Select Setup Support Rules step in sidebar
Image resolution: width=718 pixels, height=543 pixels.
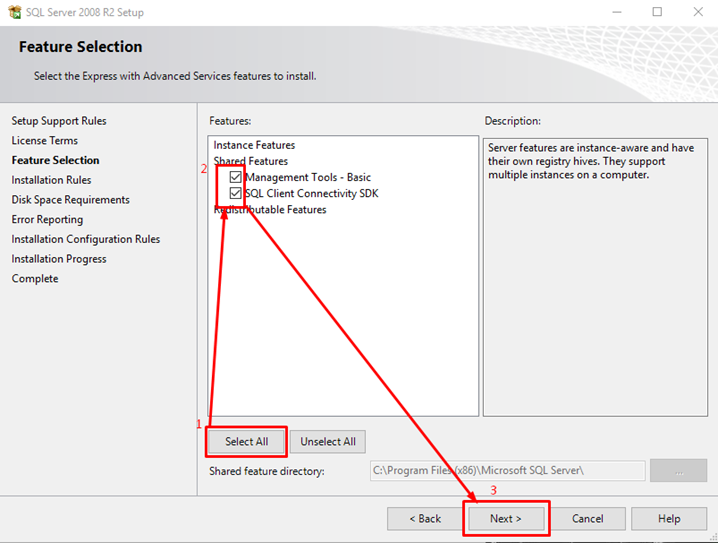(x=59, y=121)
